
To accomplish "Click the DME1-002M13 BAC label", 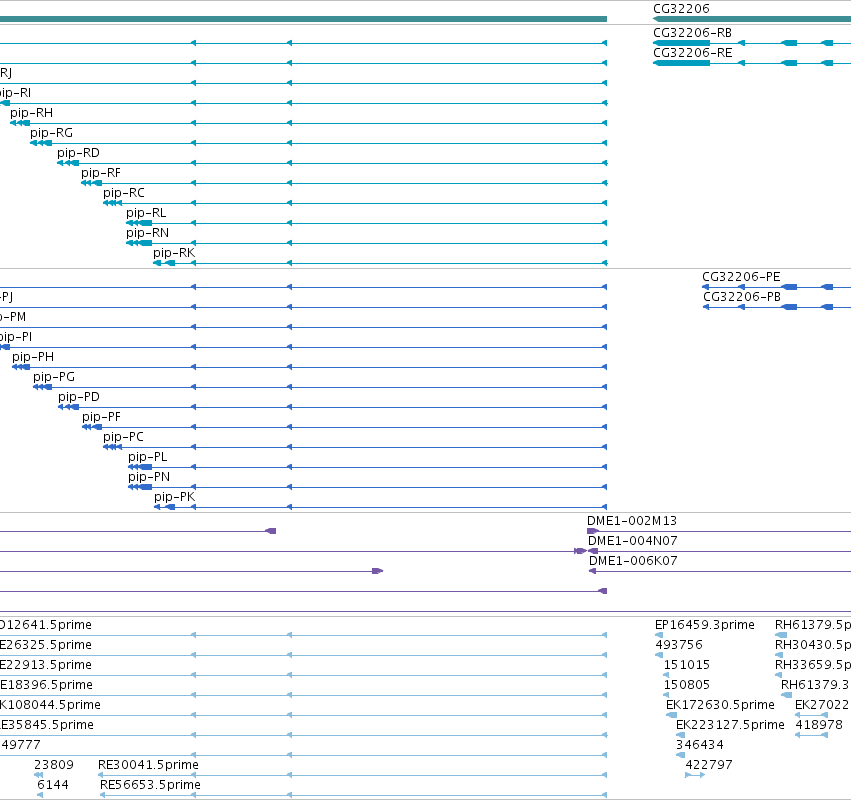I will click(632, 521).
